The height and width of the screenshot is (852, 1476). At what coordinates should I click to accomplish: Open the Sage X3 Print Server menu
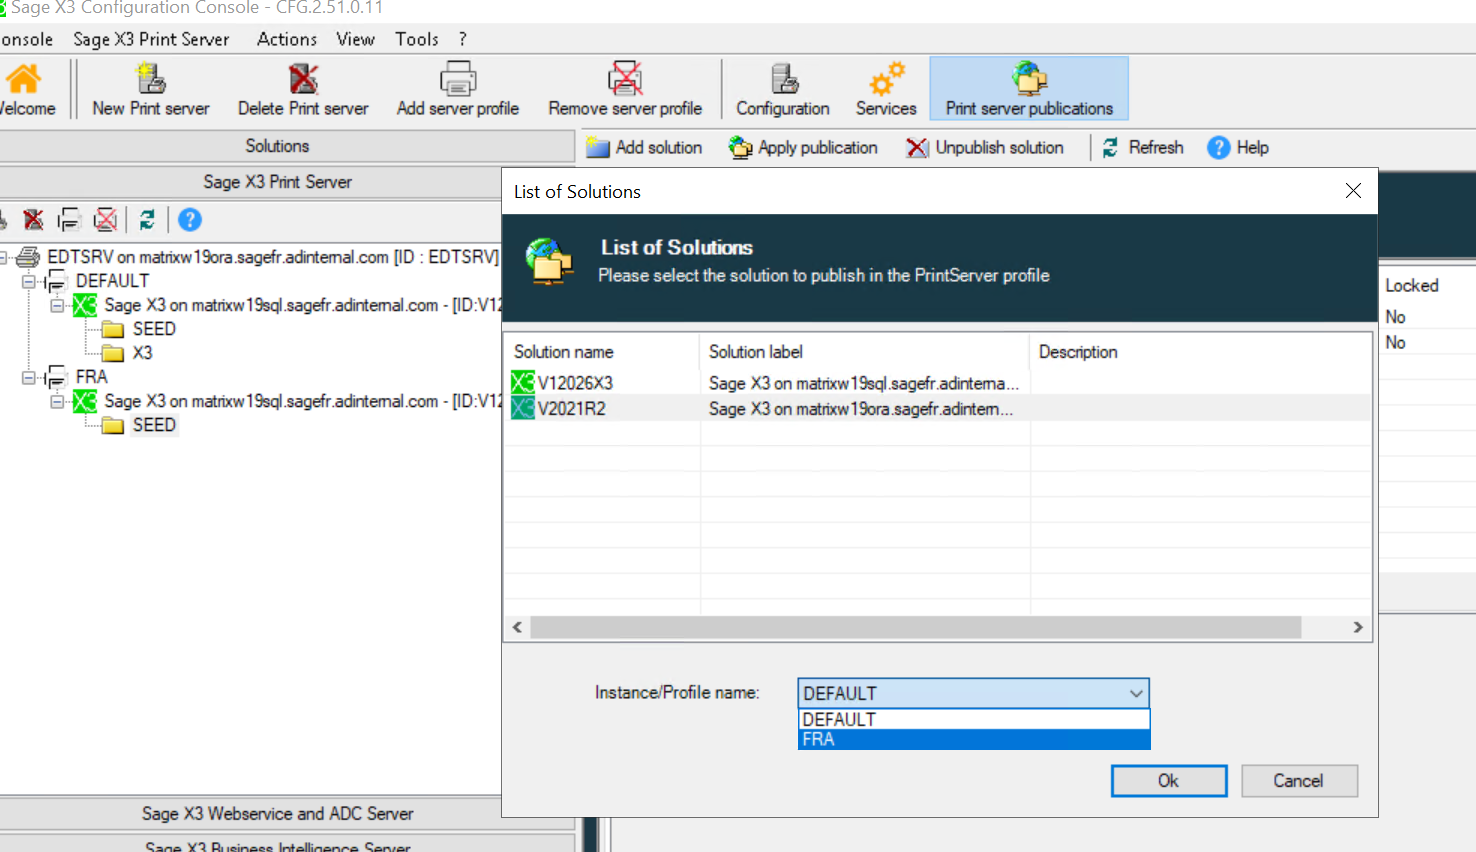[151, 39]
